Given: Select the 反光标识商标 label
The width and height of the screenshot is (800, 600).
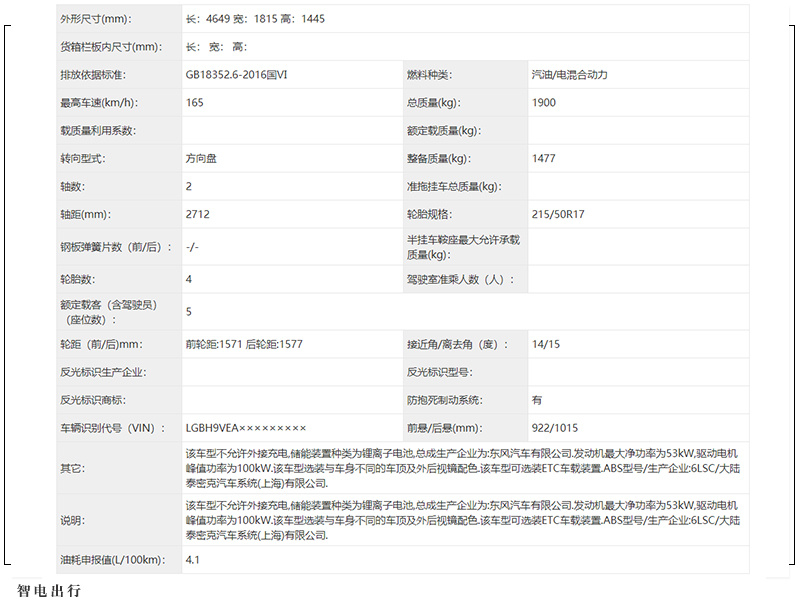Looking at the screenshot, I should (93, 400).
